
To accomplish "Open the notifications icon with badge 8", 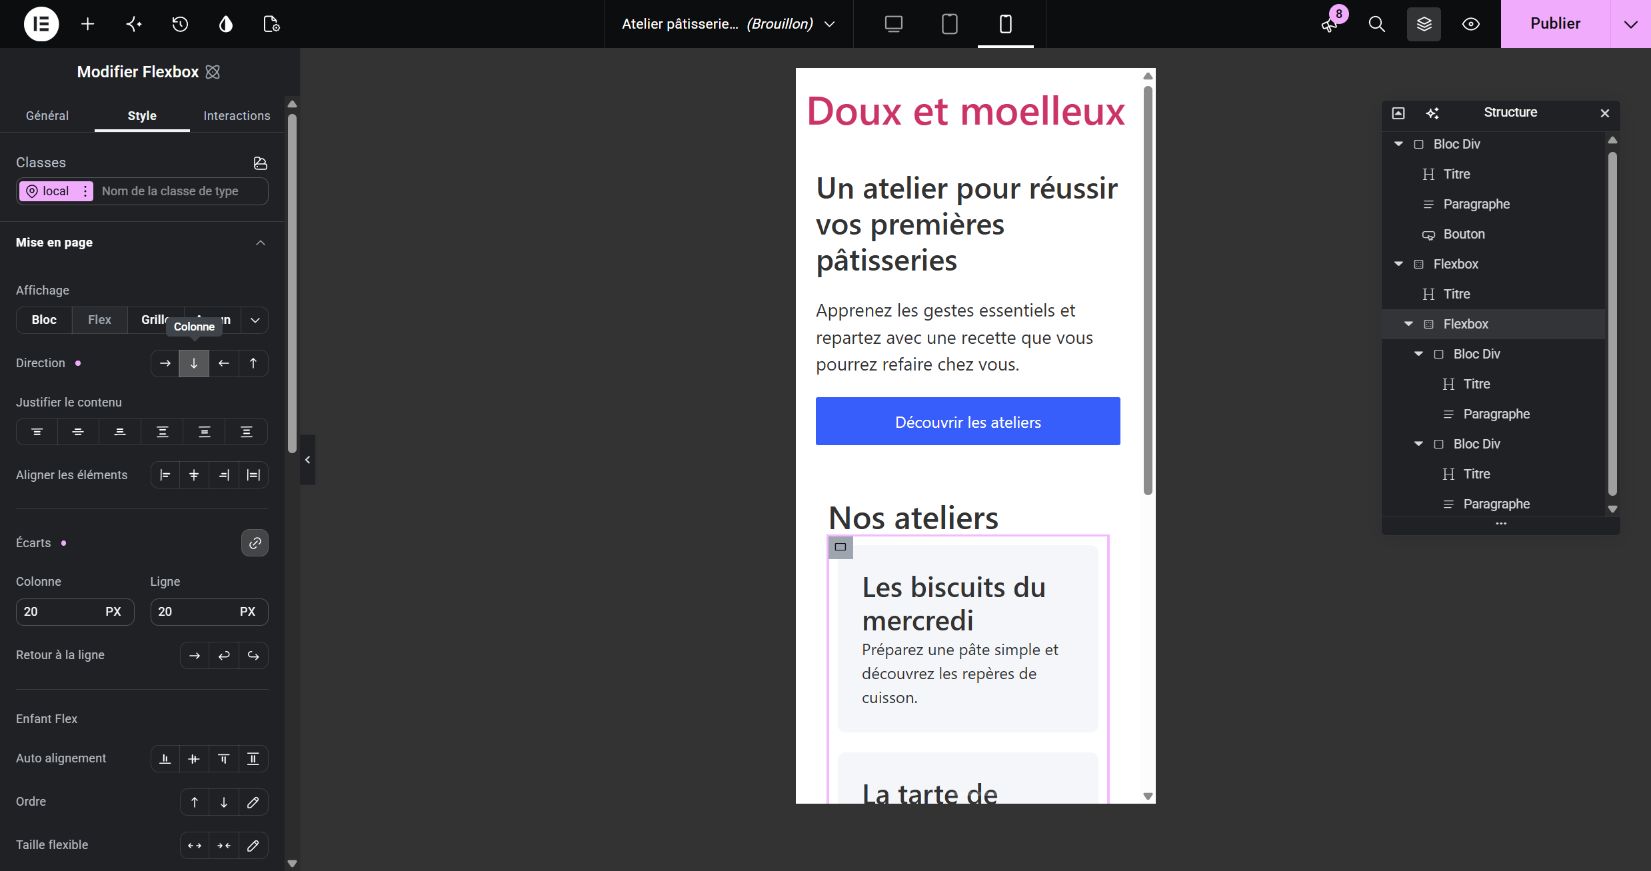I will [1330, 24].
